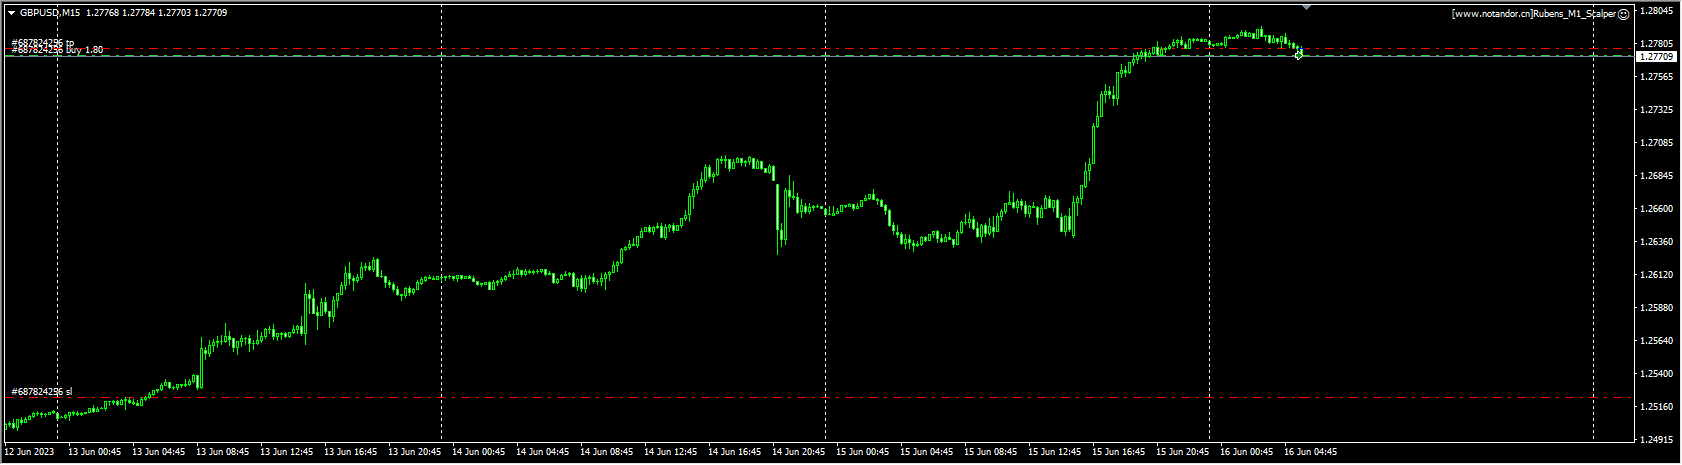This screenshot has width=1682, height=465.
Task: Click the '14 Jun 16:45' time axis label
Action: tap(735, 452)
